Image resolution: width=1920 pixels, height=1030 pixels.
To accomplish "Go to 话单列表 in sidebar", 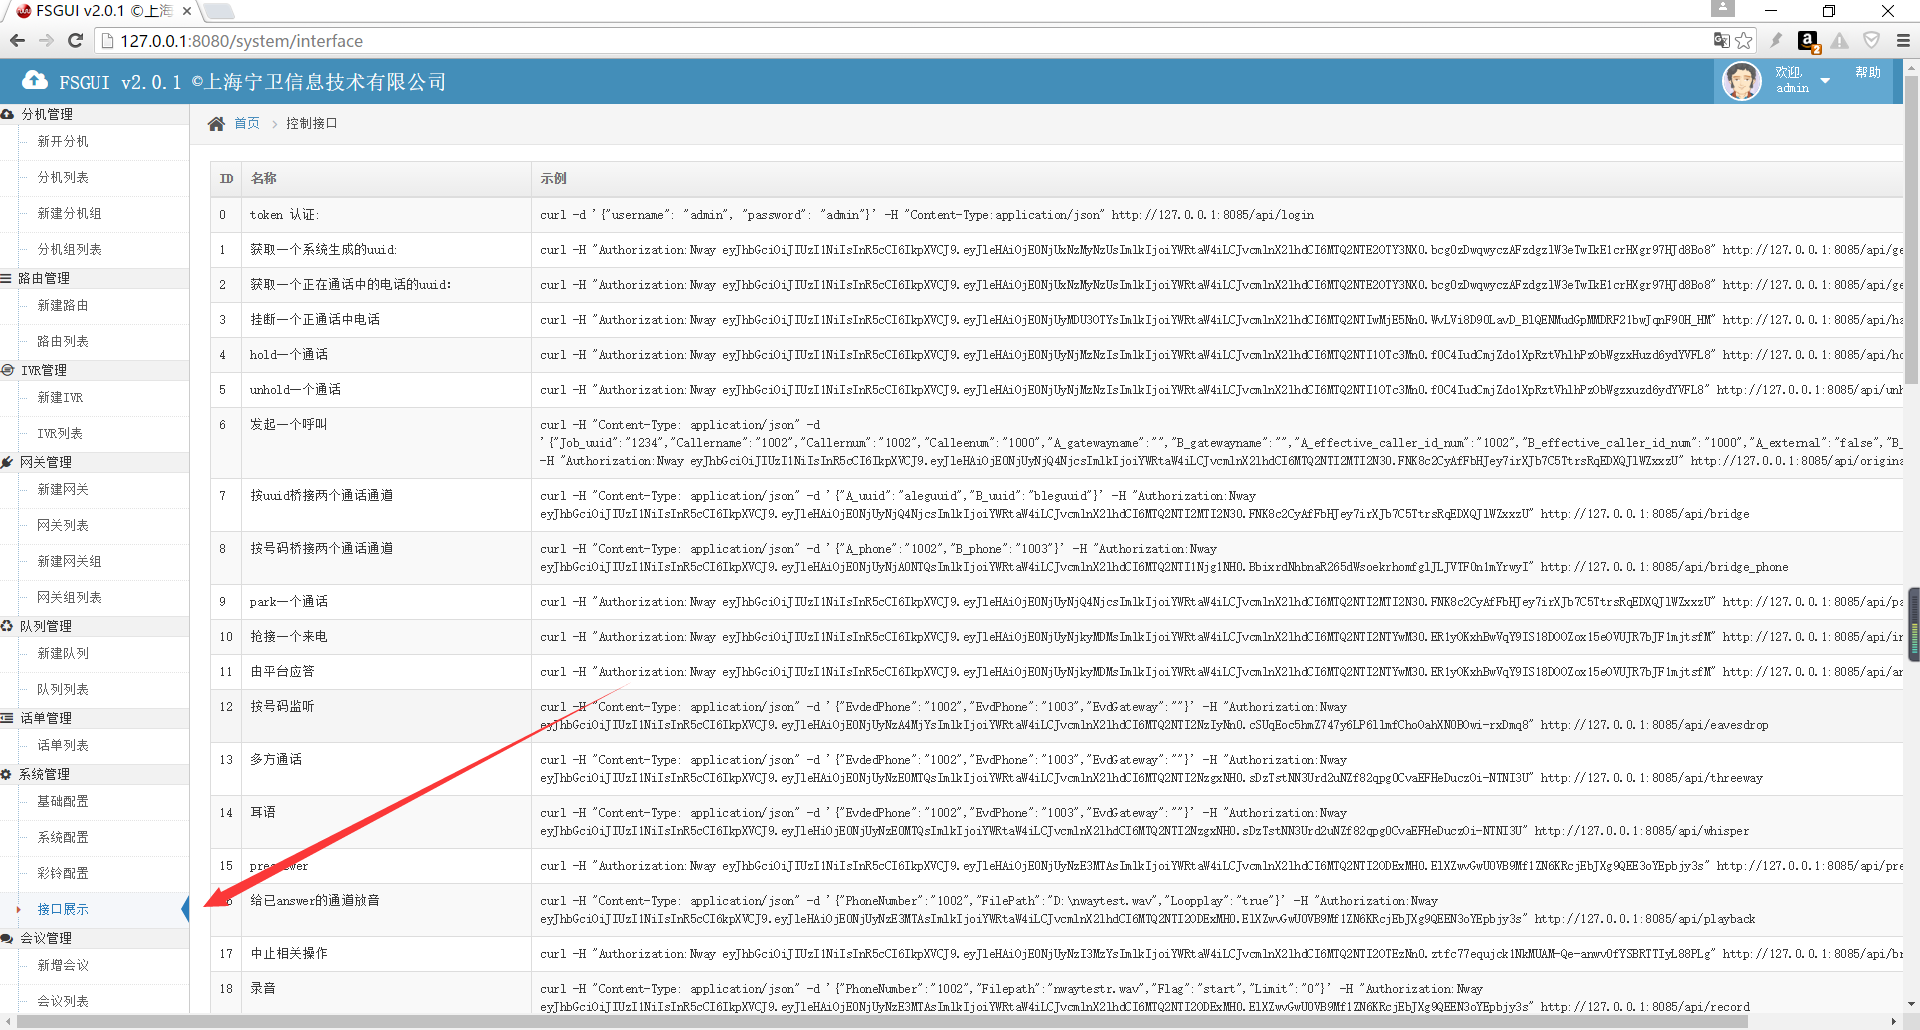I will pyautogui.click(x=63, y=746).
